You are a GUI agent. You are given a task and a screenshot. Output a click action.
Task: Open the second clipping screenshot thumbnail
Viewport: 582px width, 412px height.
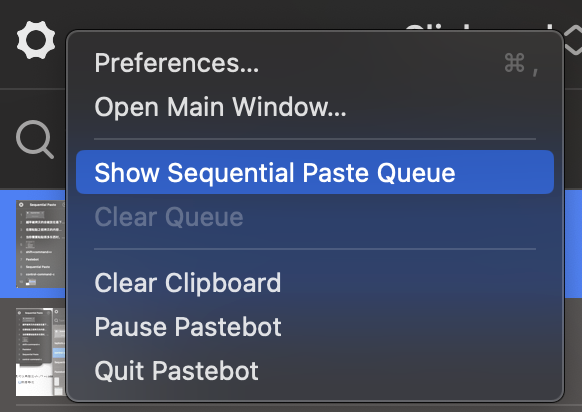tap(40, 351)
